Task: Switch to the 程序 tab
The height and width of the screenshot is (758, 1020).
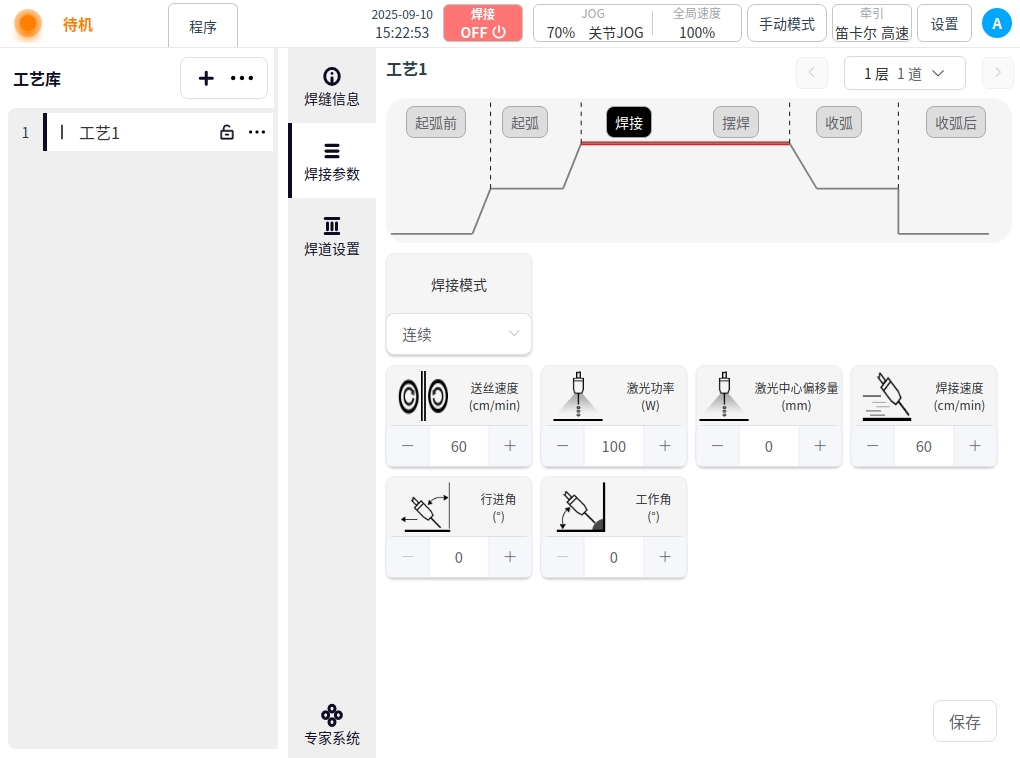Action: click(x=203, y=26)
